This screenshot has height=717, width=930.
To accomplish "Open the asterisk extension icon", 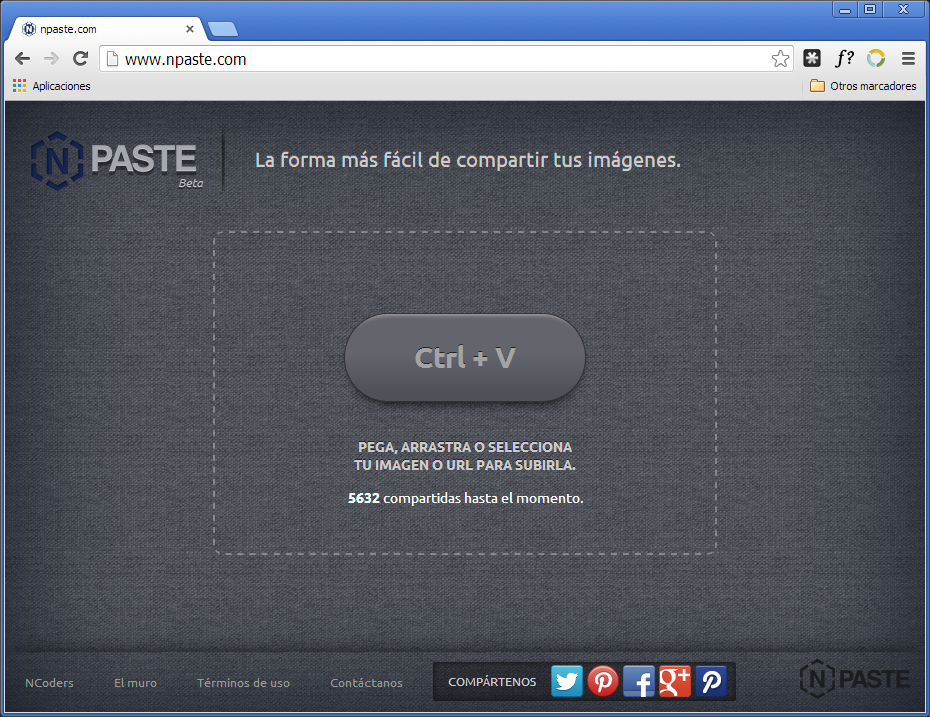I will pos(812,58).
